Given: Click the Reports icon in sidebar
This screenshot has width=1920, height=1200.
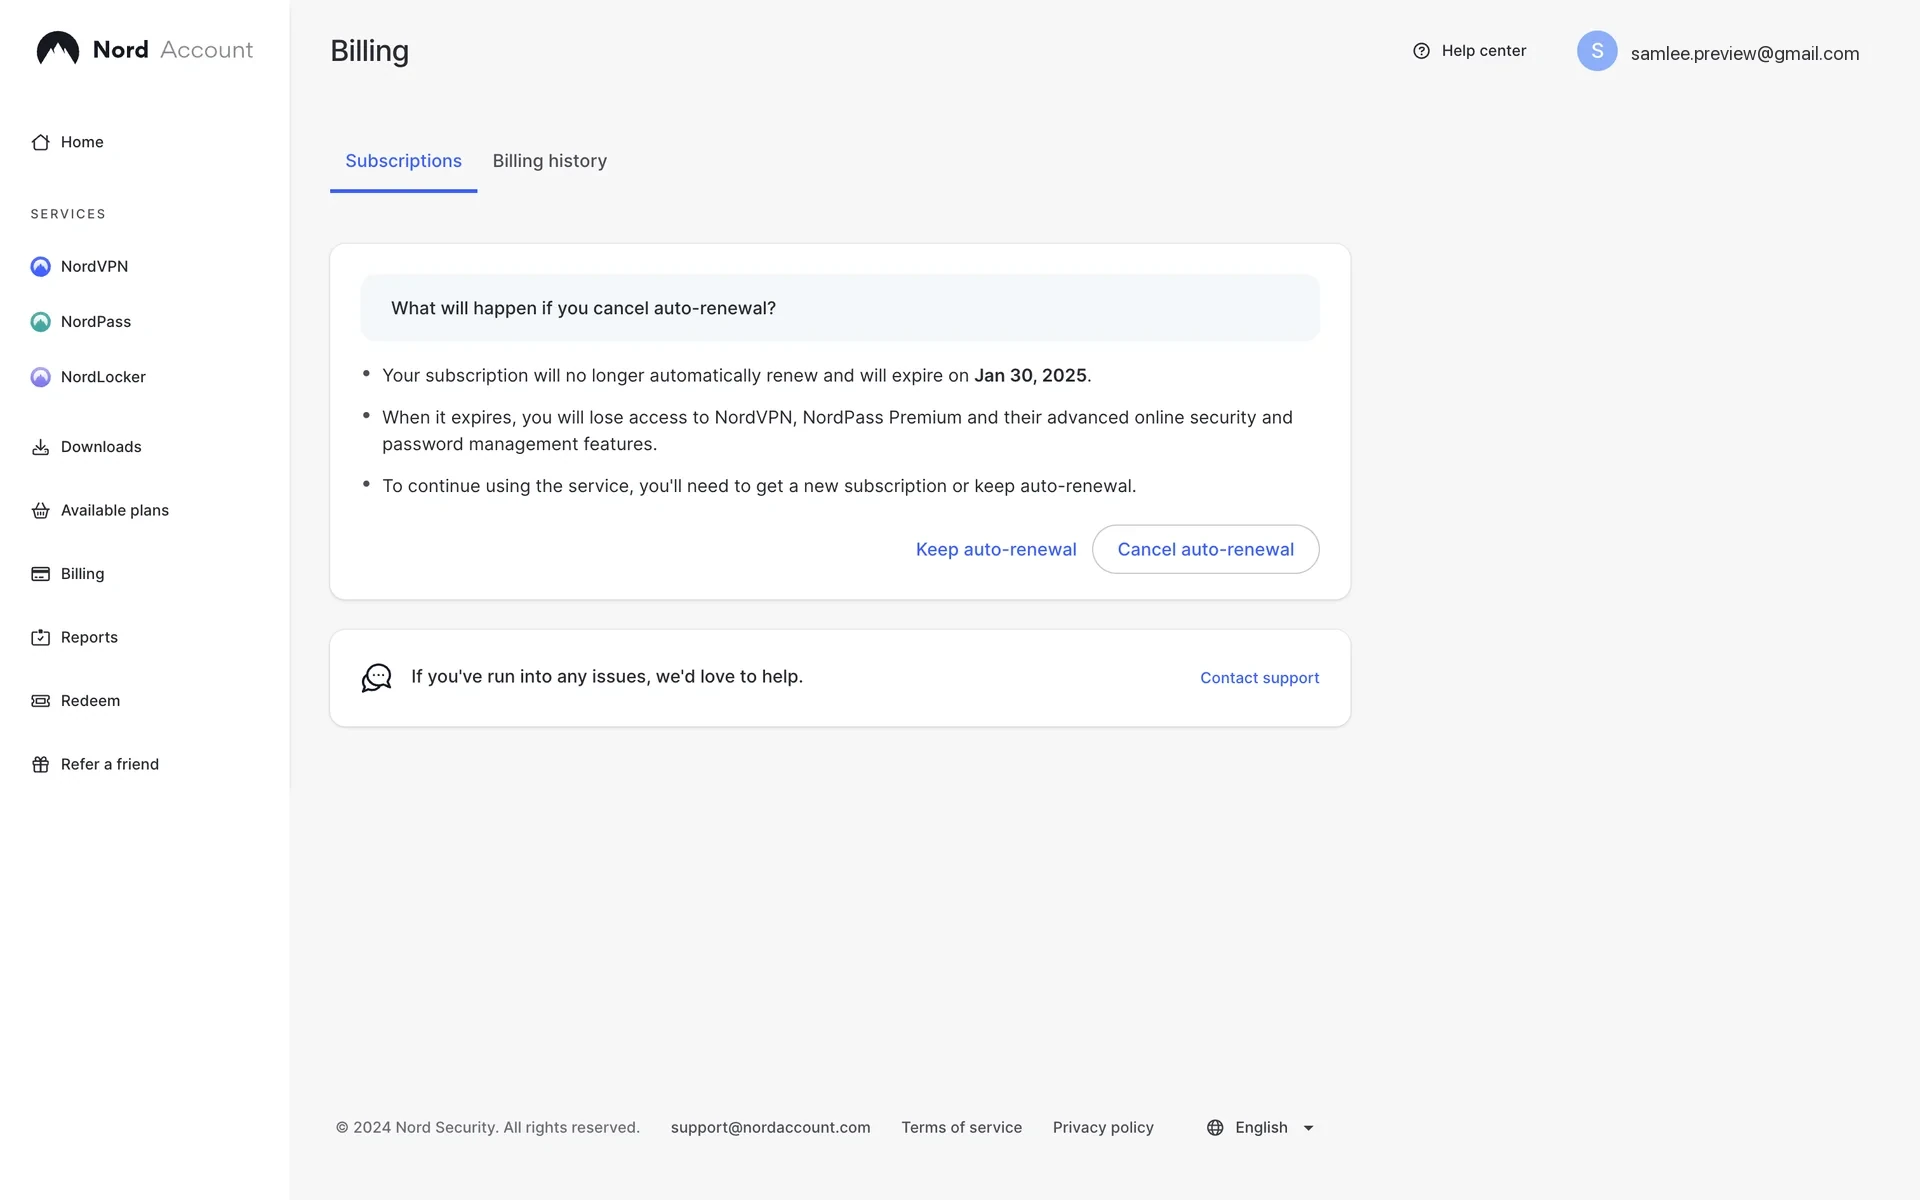Looking at the screenshot, I should 40,638.
